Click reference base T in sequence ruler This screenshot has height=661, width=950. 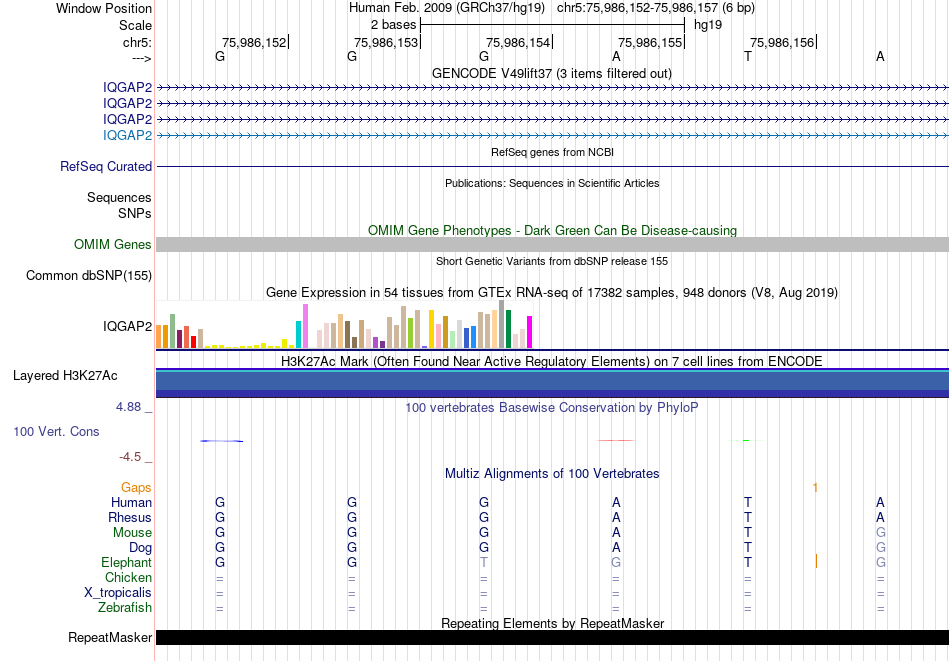748,56
